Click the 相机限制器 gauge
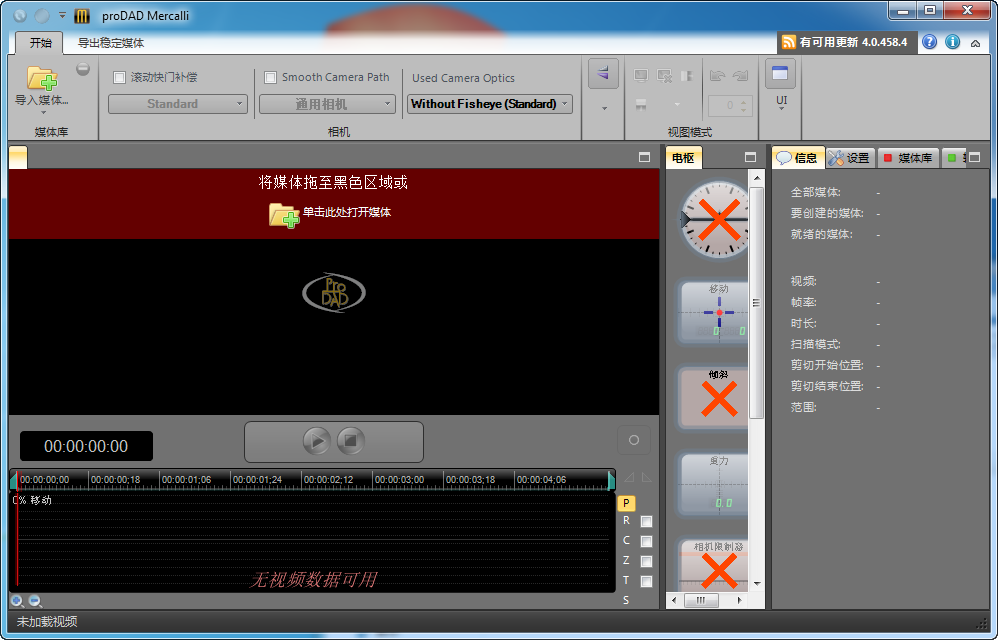Screen dimensions: 998x640 click(714, 564)
